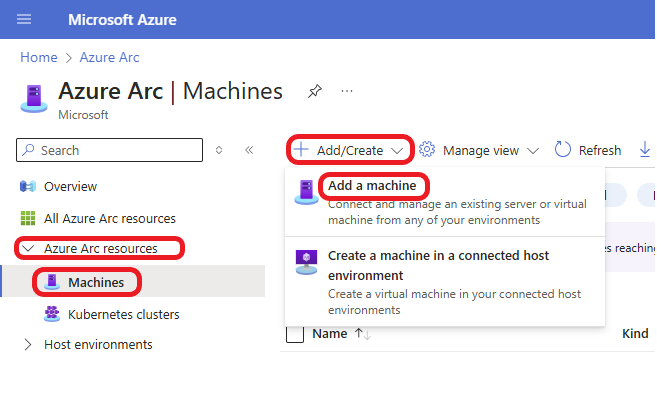Open All Azure Arc resources
Viewport: 657px width, 401px height.
[110, 218]
